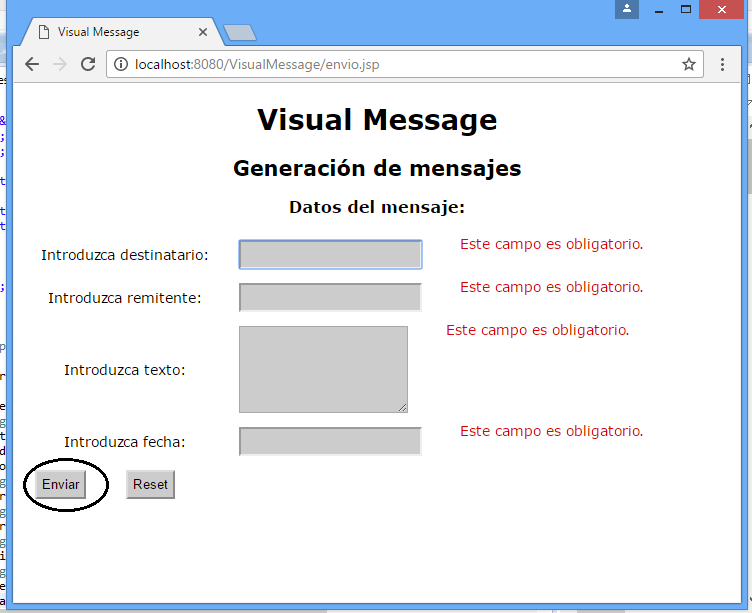
Task: Close the Visual Message tab
Action: pos(203,32)
